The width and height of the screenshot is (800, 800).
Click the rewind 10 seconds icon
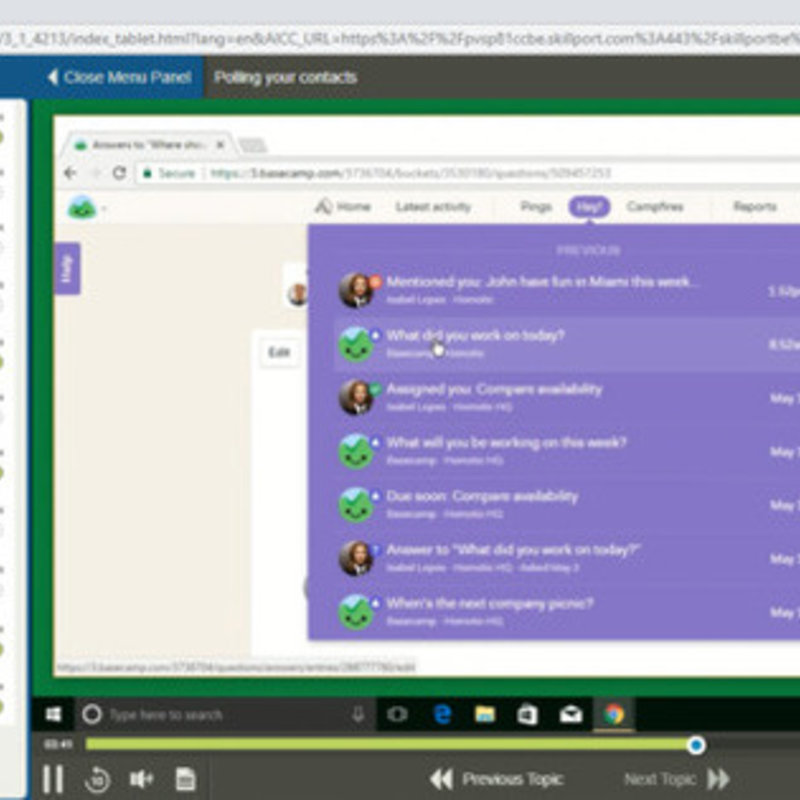point(98,779)
